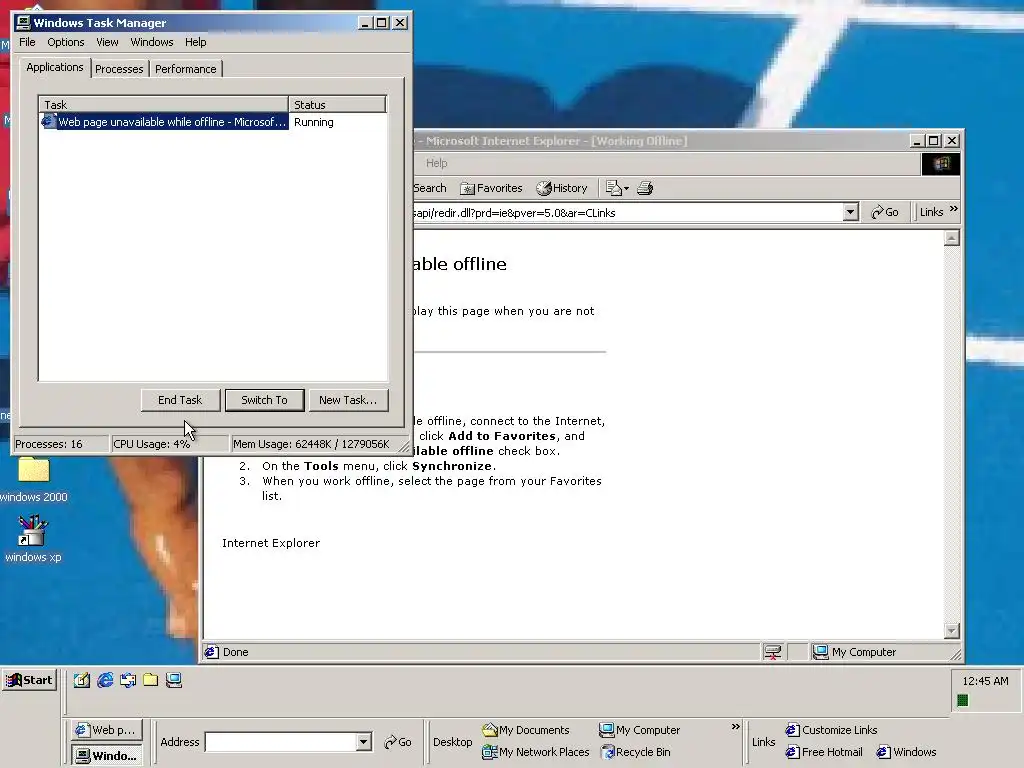This screenshot has height=768, width=1024.
Task: Click the New Task button
Action: 348,400
